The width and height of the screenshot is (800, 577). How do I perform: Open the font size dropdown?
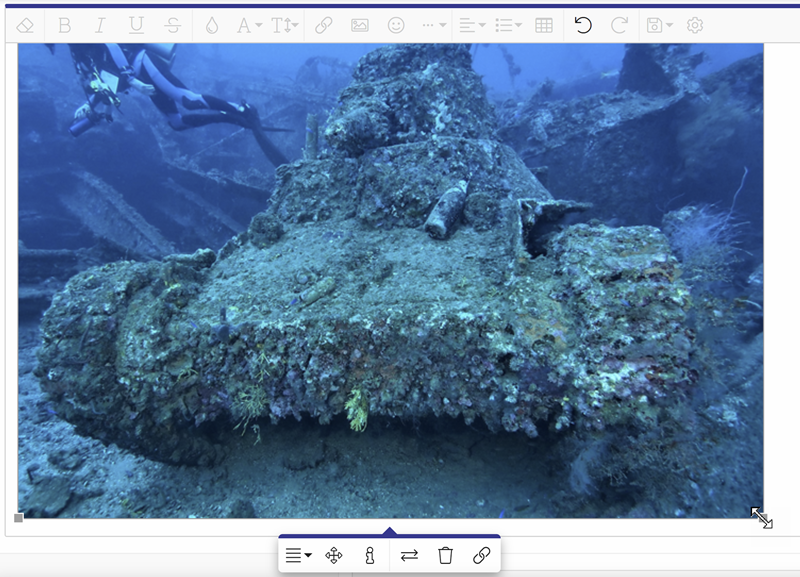[x=285, y=26]
